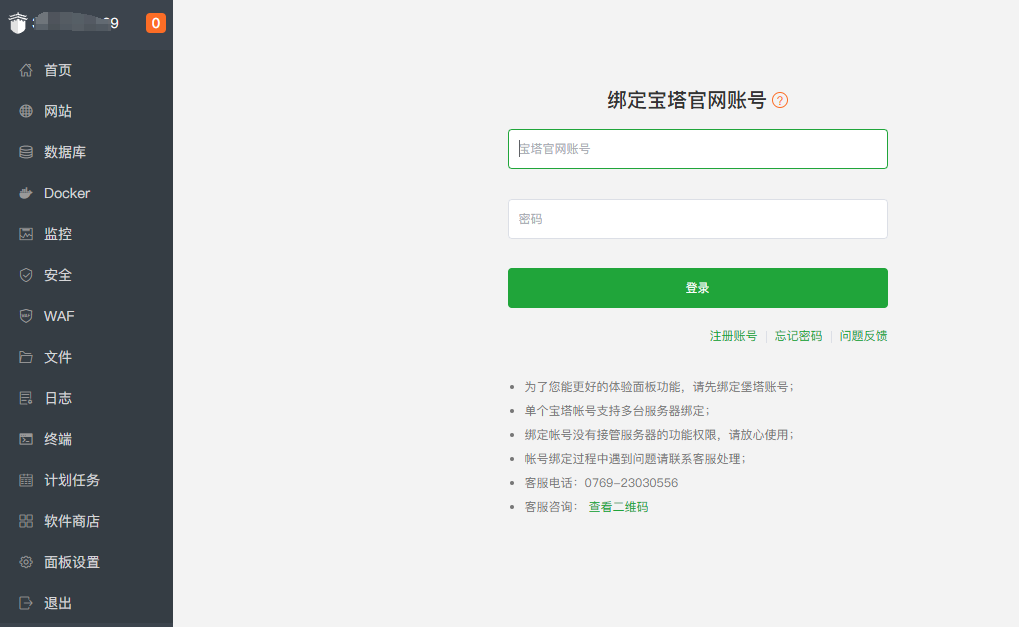Click the 单个宝塔帐号支持多台服务器绑定 line
The width and height of the screenshot is (1019, 627).
point(617,411)
